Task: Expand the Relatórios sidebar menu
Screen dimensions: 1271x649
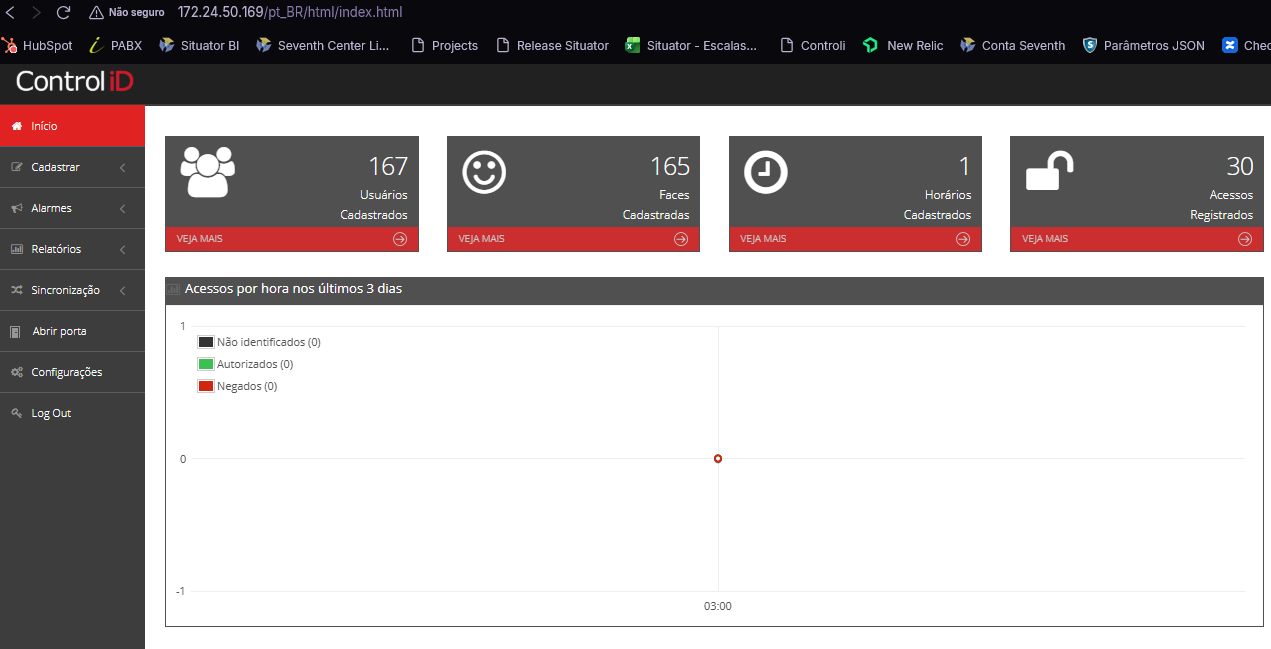Action: click(x=72, y=249)
